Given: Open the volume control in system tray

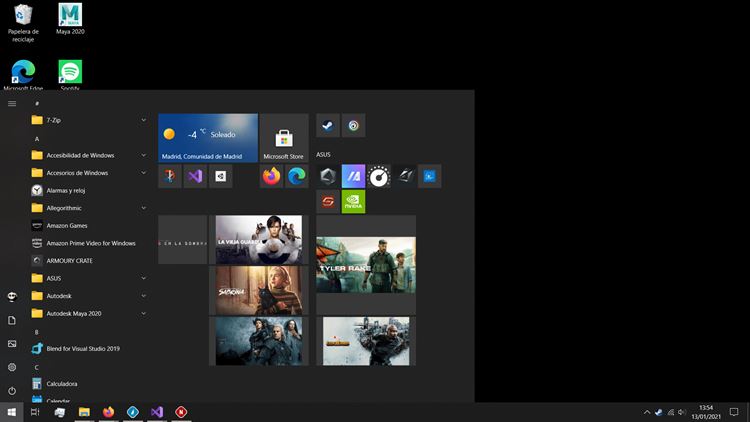Looking at the screenshot, I should coord(682,412).
